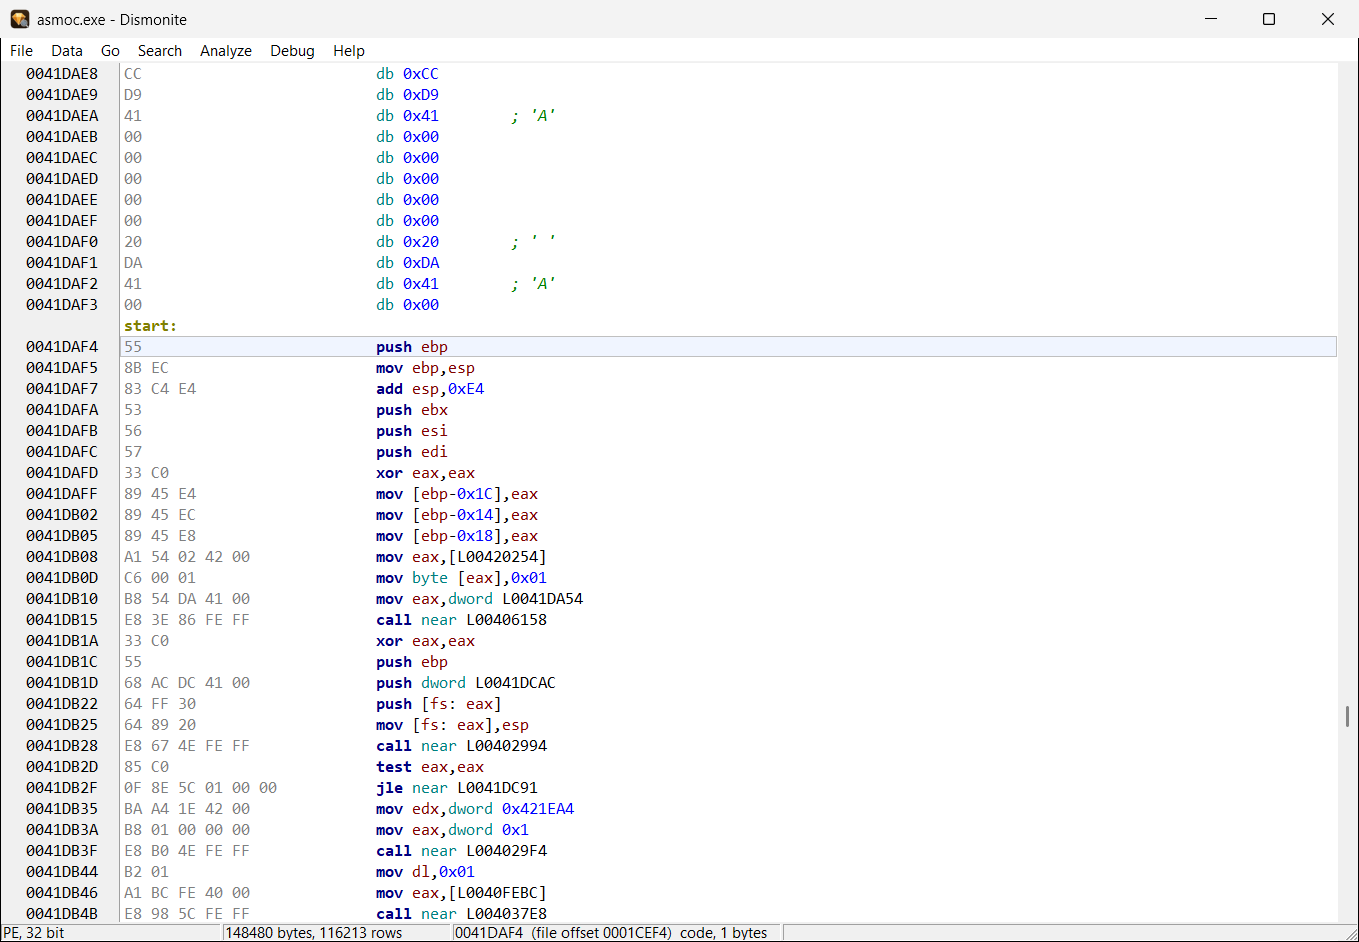Click 'mov edx,dword 0x421EA4' line
The image size is (1359, 942).
click(475, 809)
